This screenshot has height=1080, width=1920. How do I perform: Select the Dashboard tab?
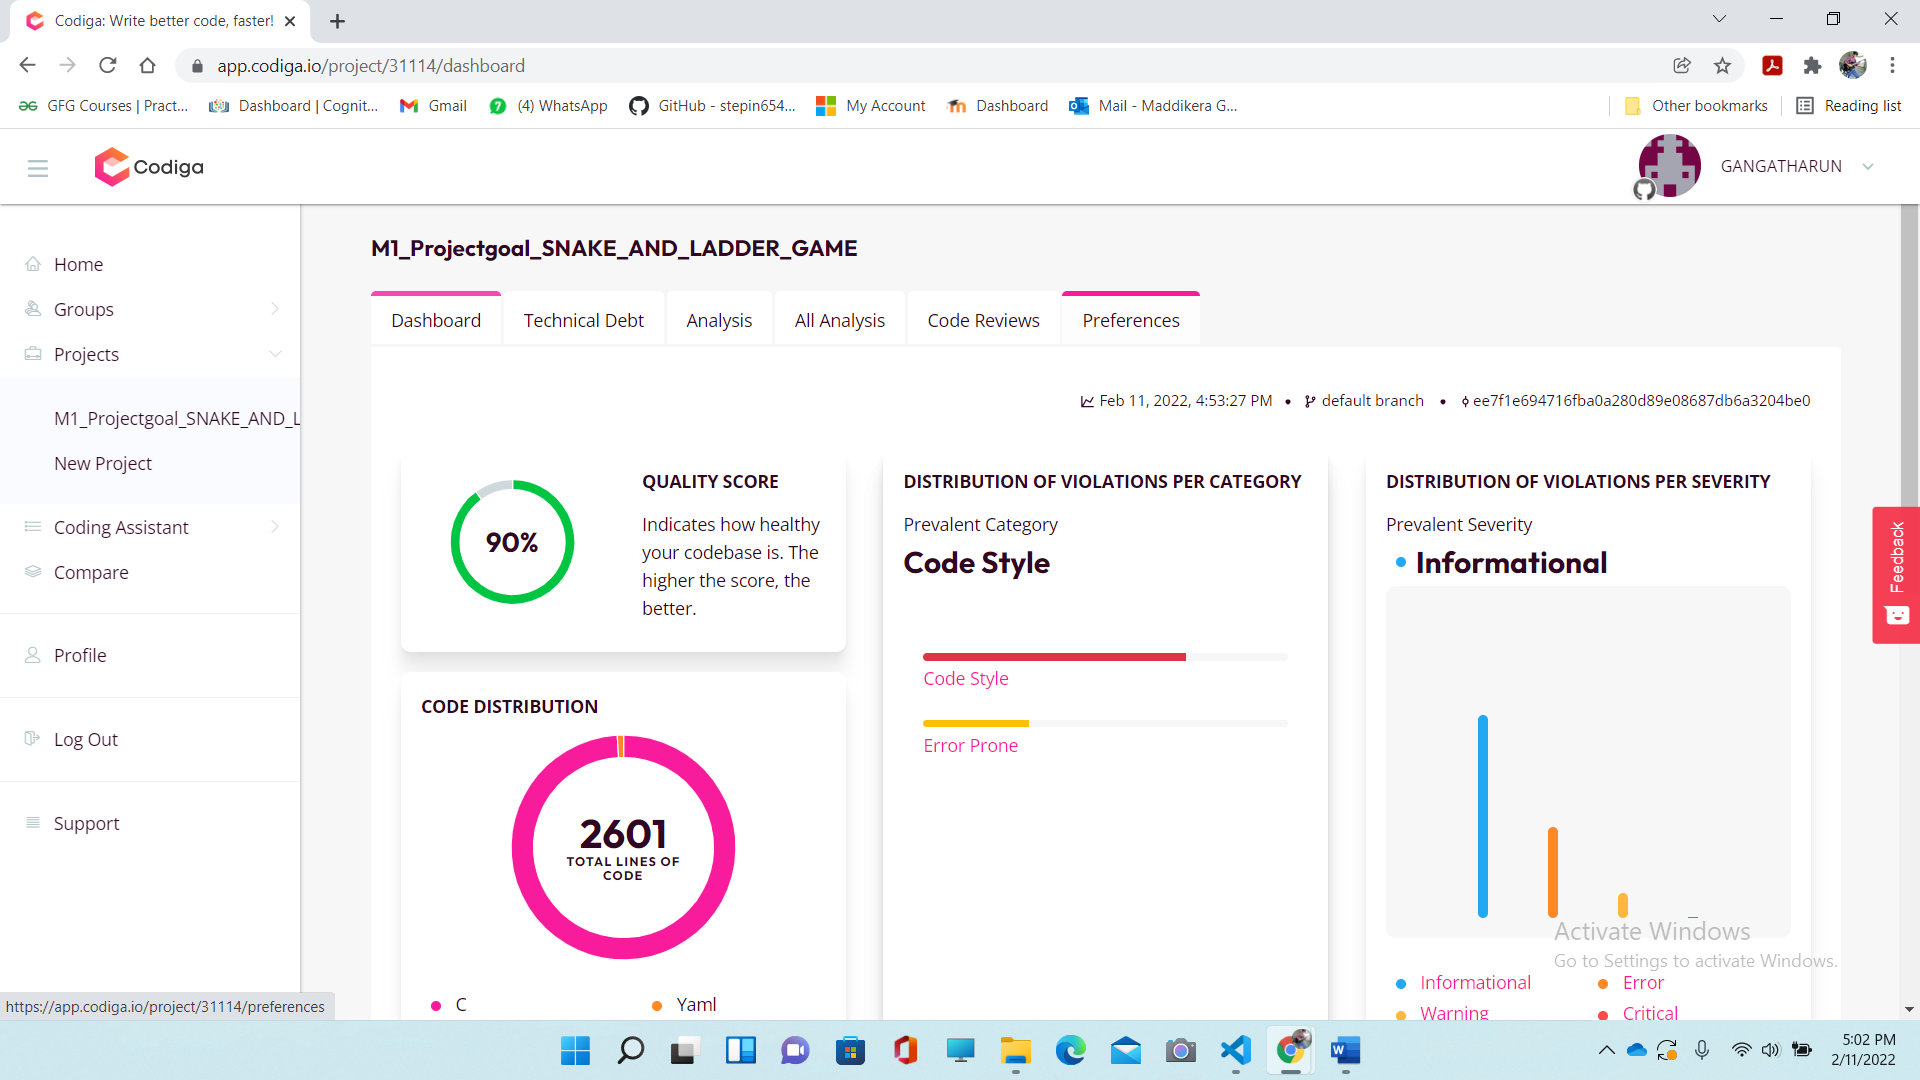436,320
